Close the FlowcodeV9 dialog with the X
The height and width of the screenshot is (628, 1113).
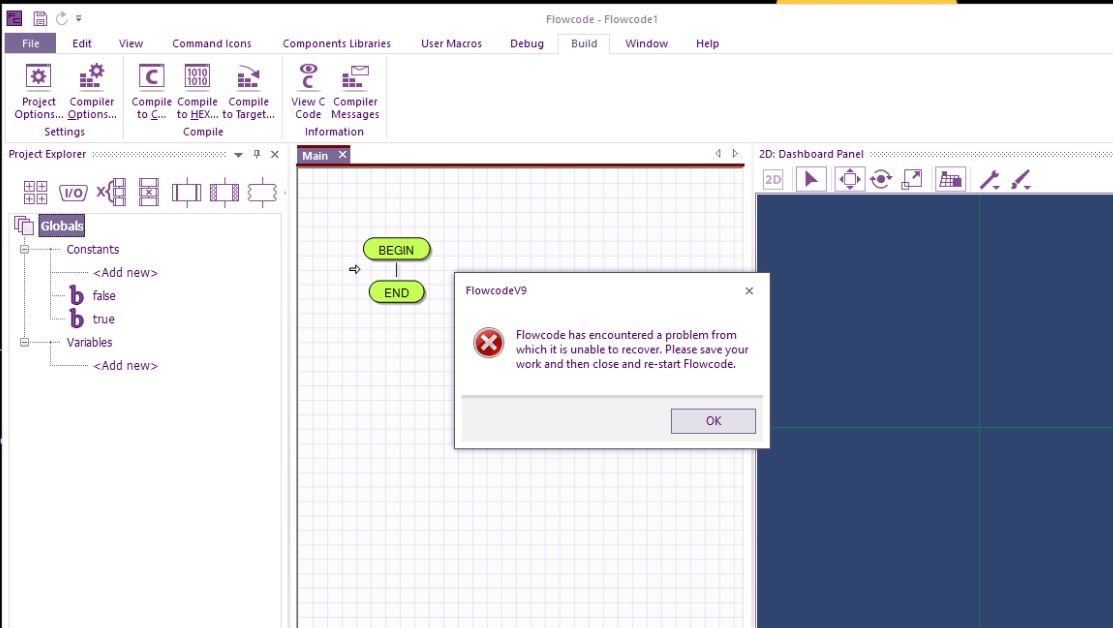pos(749,291)
